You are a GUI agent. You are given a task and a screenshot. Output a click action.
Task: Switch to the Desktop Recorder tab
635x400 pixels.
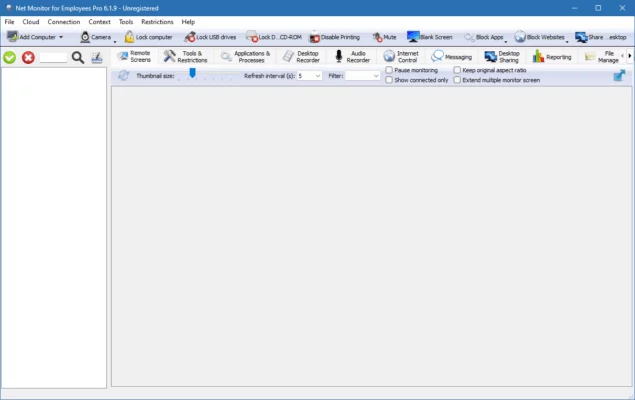[x=301, y=56]
